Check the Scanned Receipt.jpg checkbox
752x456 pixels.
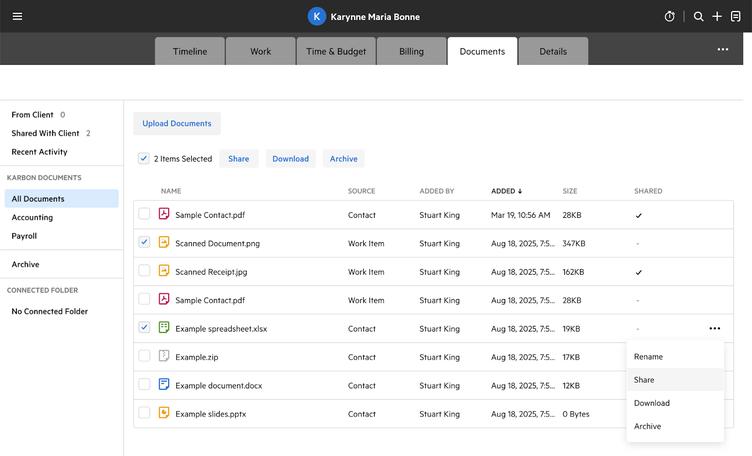click(144, 271)
